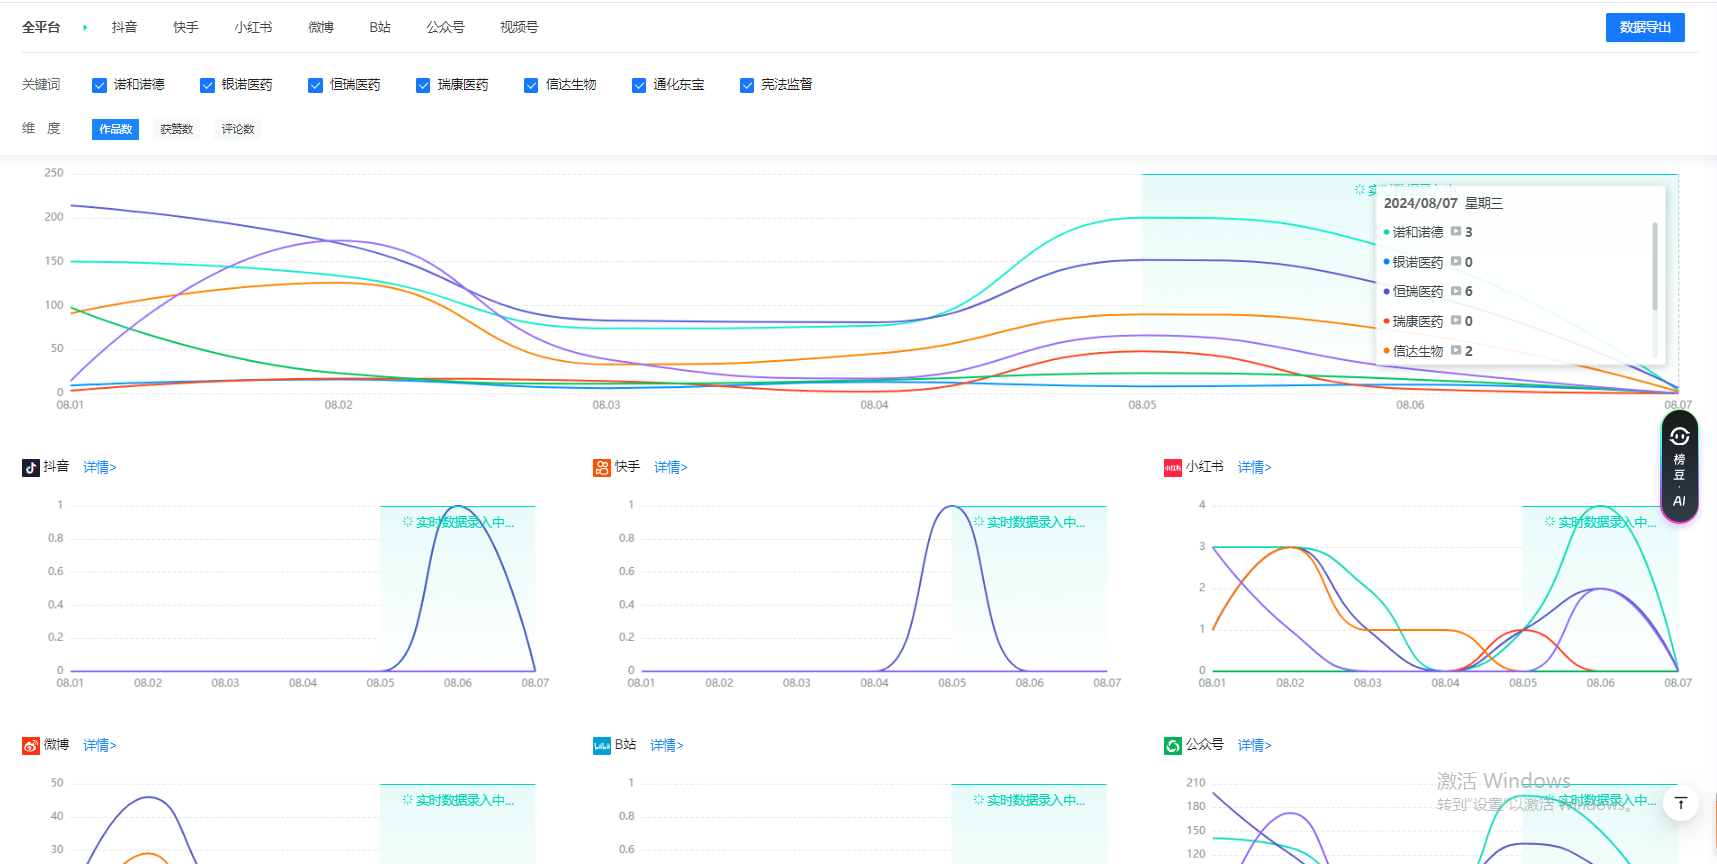Click 08.06 label on the 抖音 chart axis
The width and height of the screenshot is (1717, 864).
(x=458, y=683)
